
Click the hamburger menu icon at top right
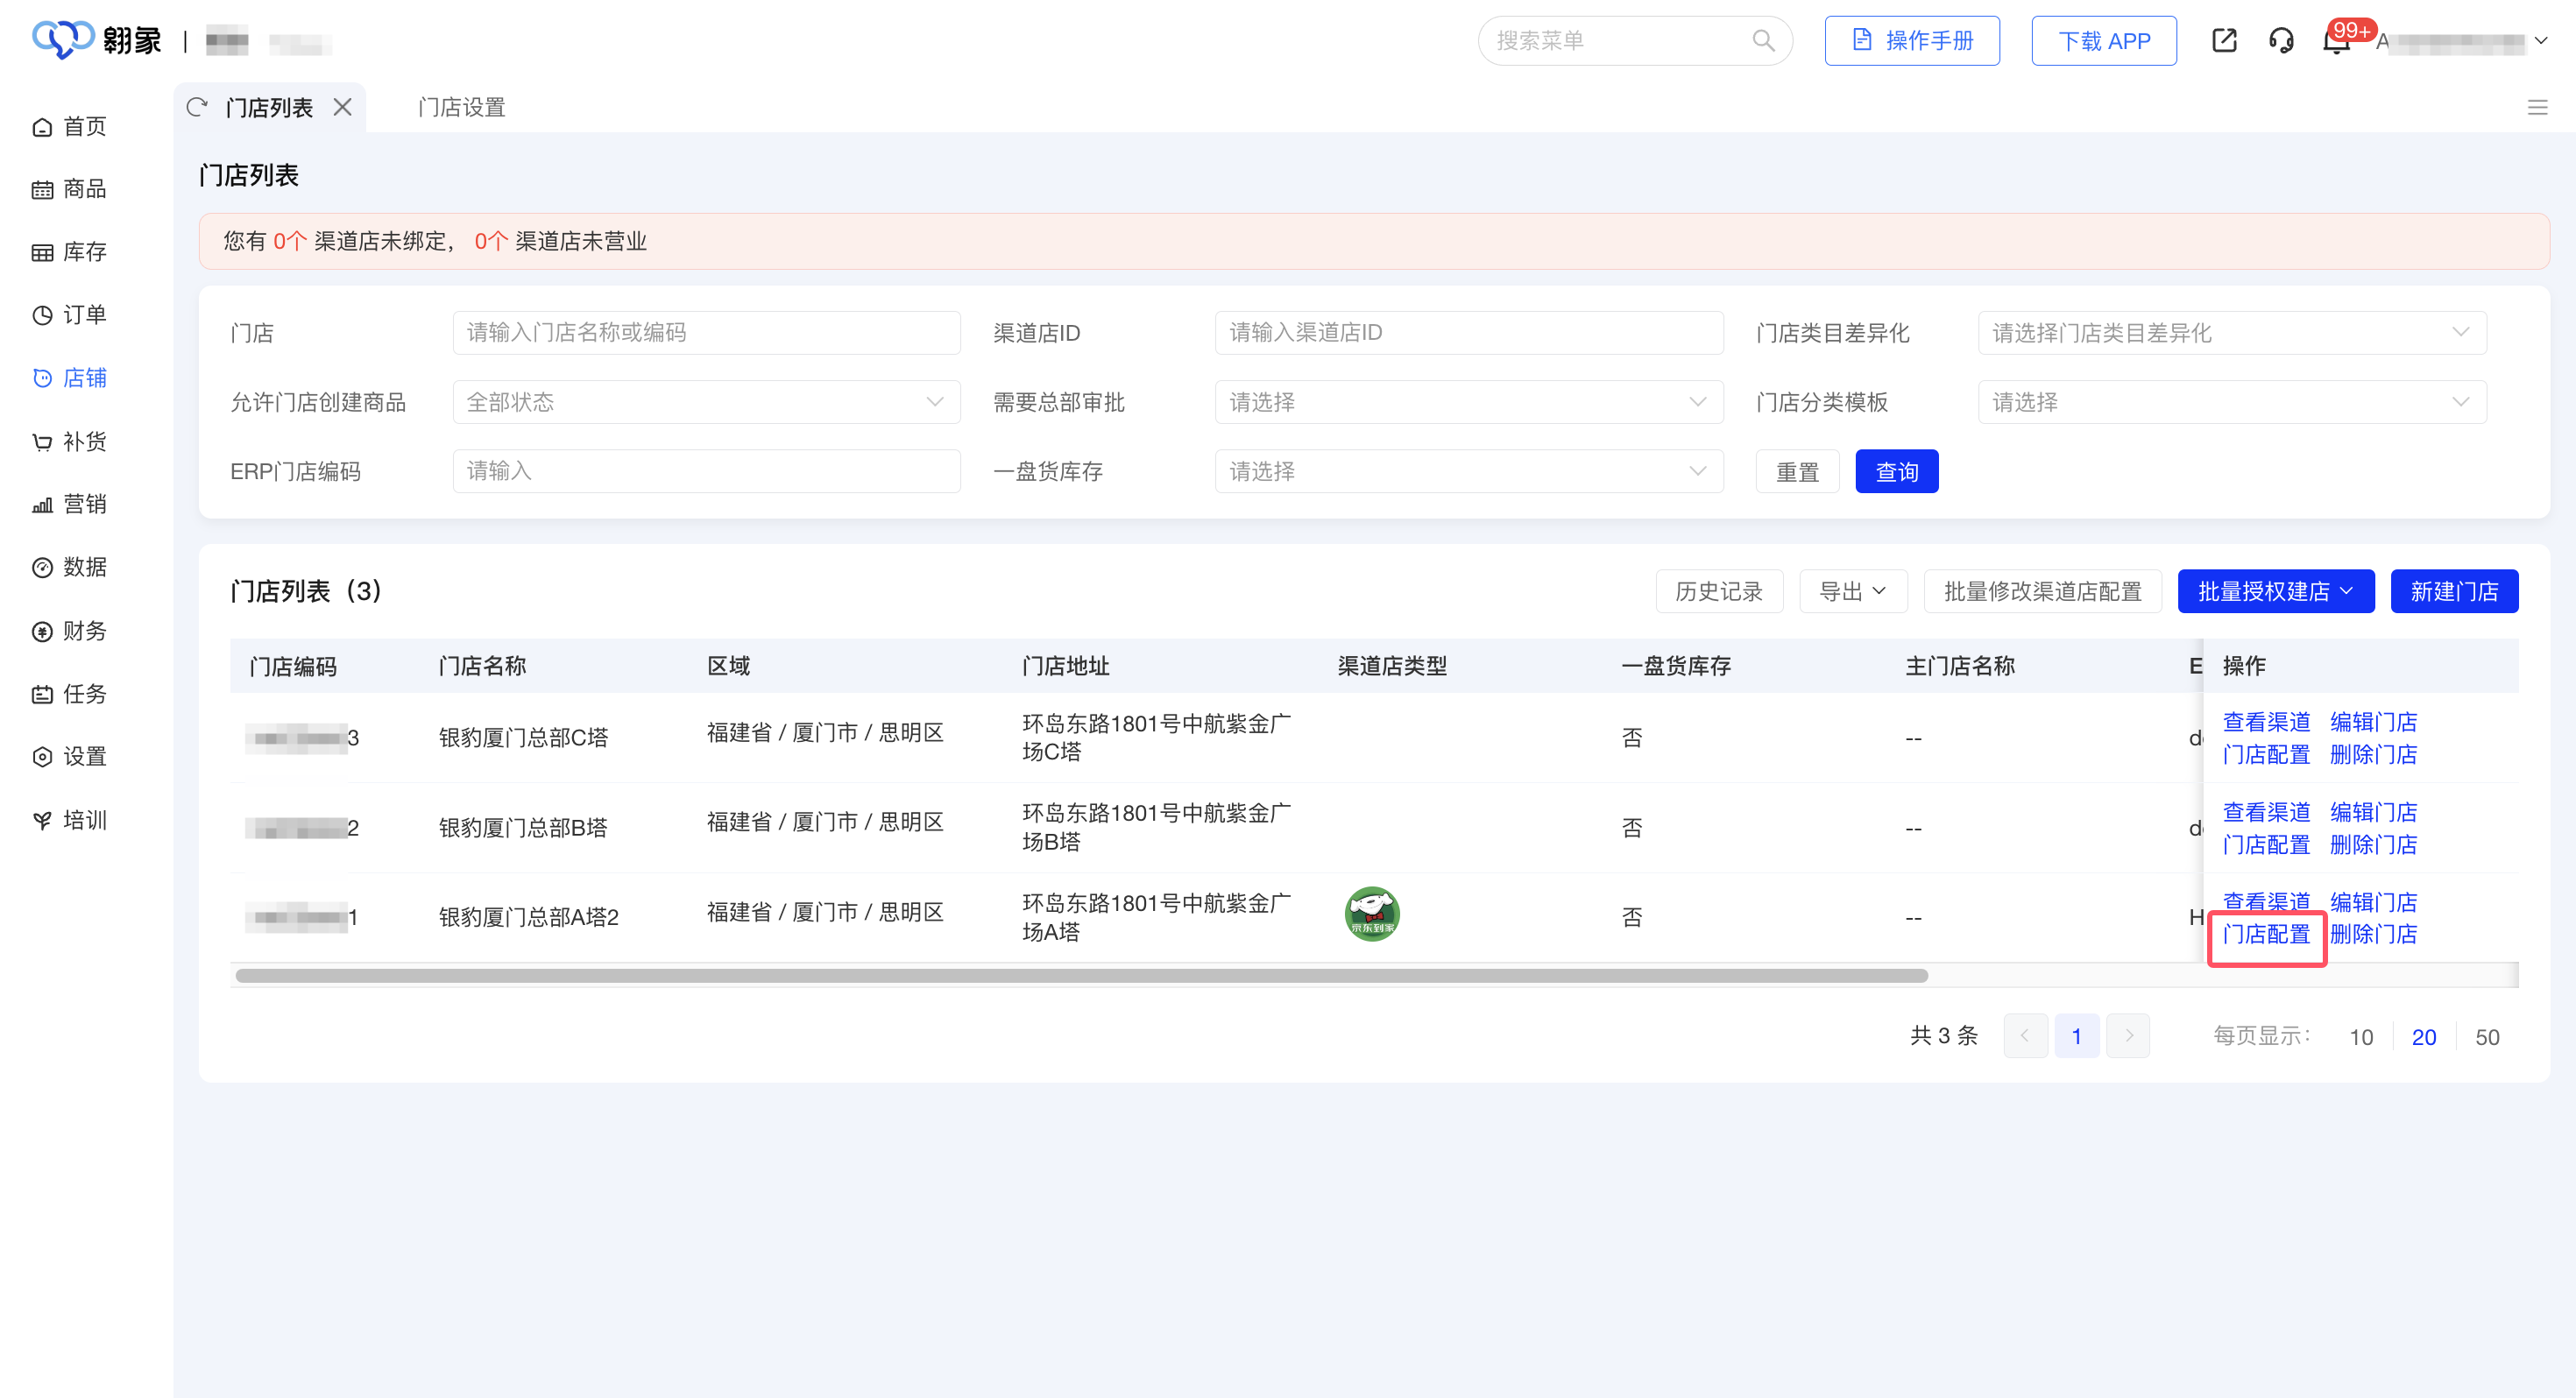click(x=2539, y=107)
